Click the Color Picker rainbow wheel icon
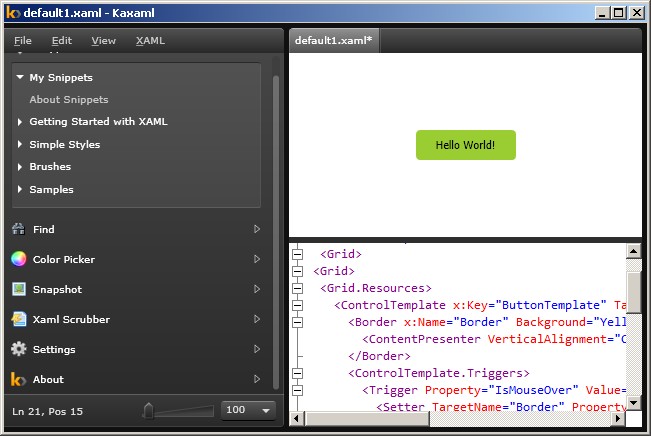Viewport: 651px width, 436px height. [19, 259]
